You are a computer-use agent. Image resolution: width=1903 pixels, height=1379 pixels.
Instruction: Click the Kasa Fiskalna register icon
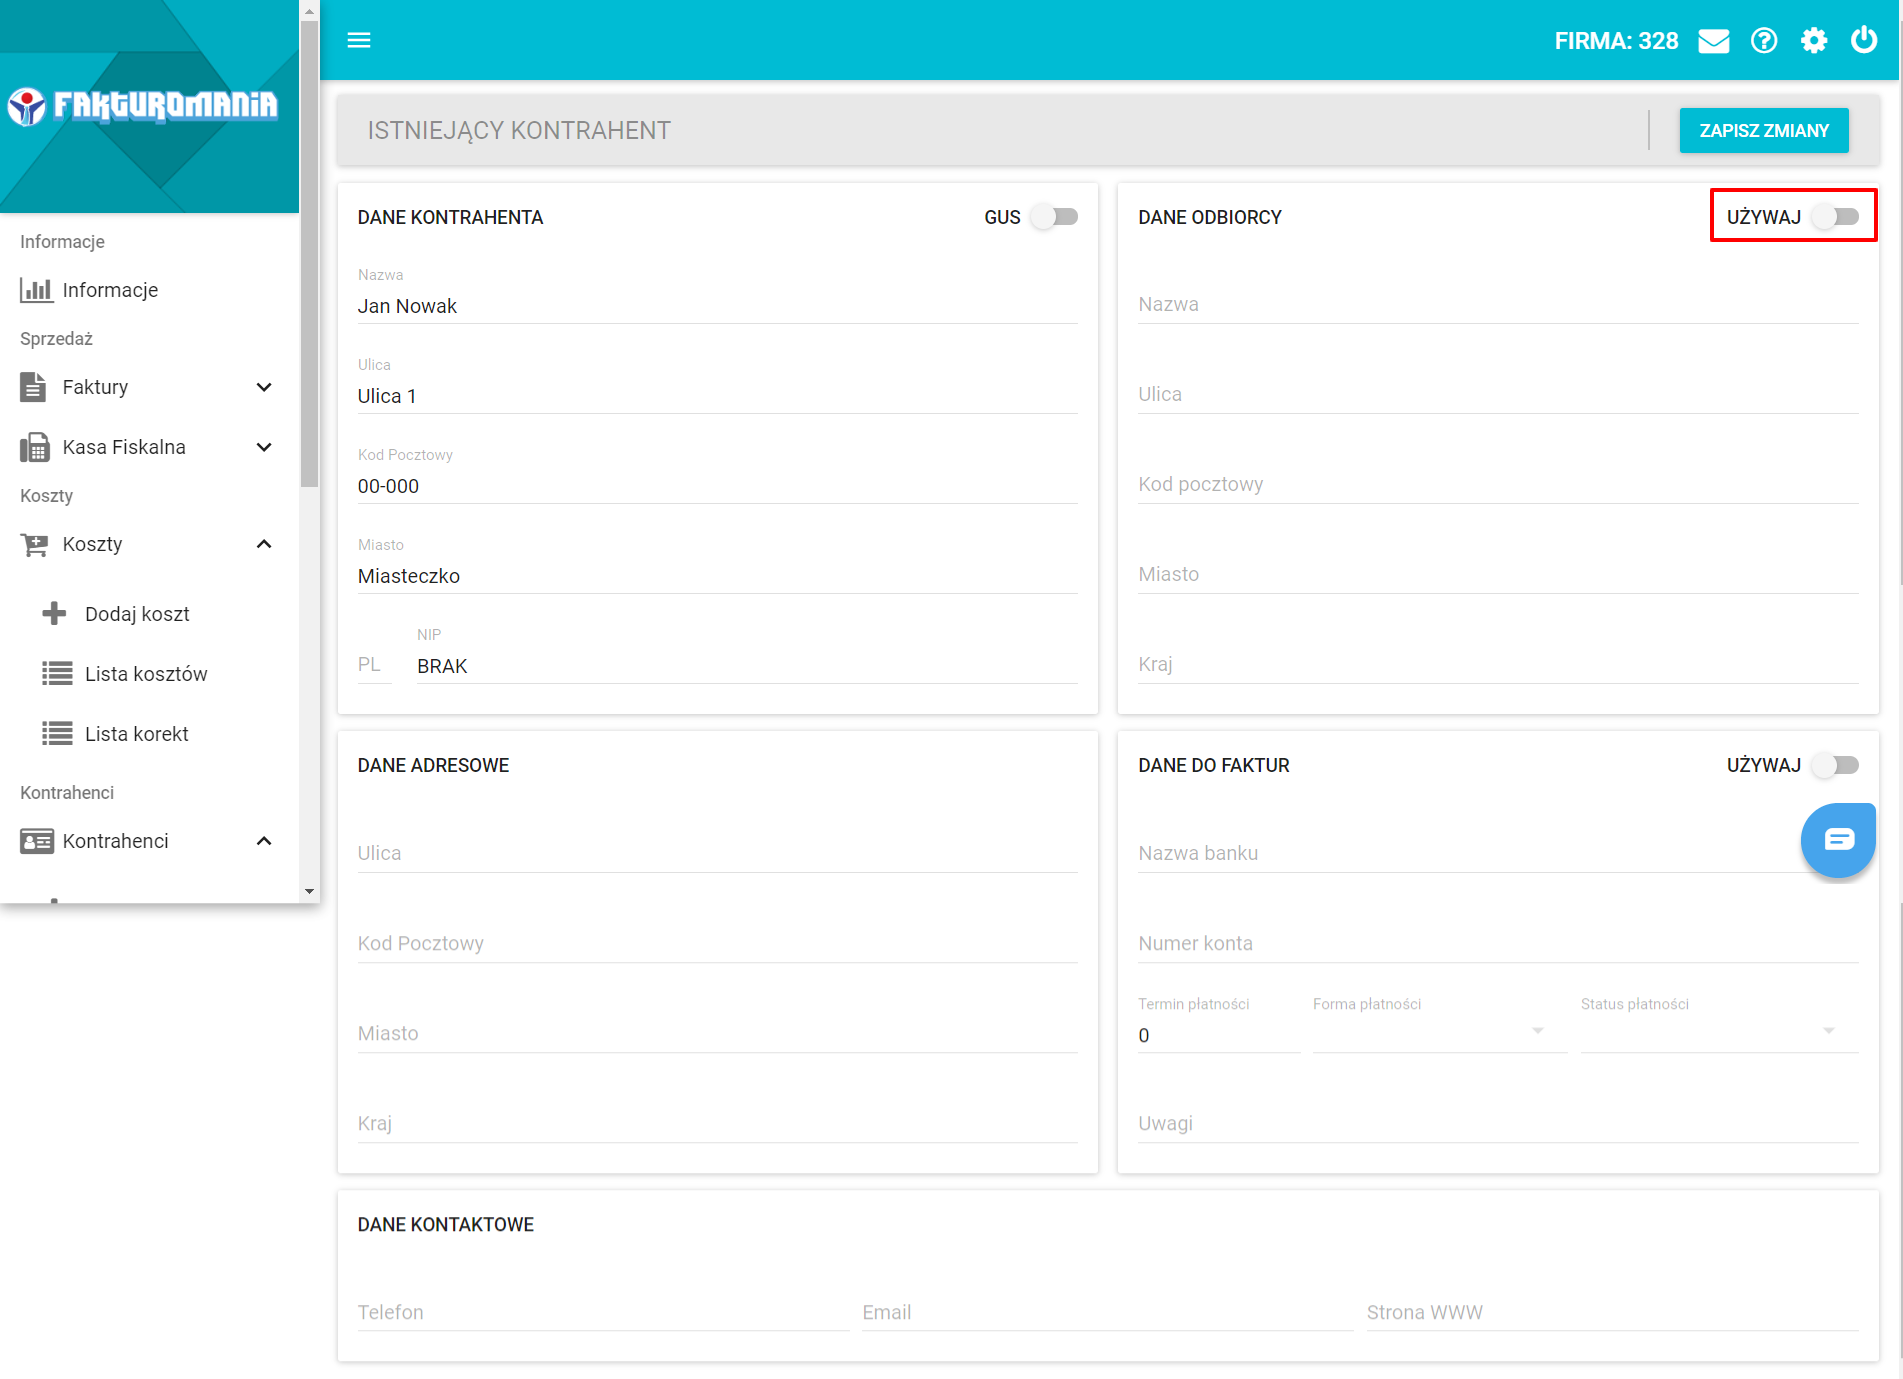click(35, 447)
